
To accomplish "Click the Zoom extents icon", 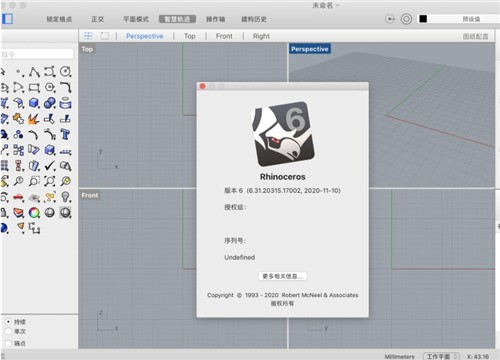I will point(50,181).
